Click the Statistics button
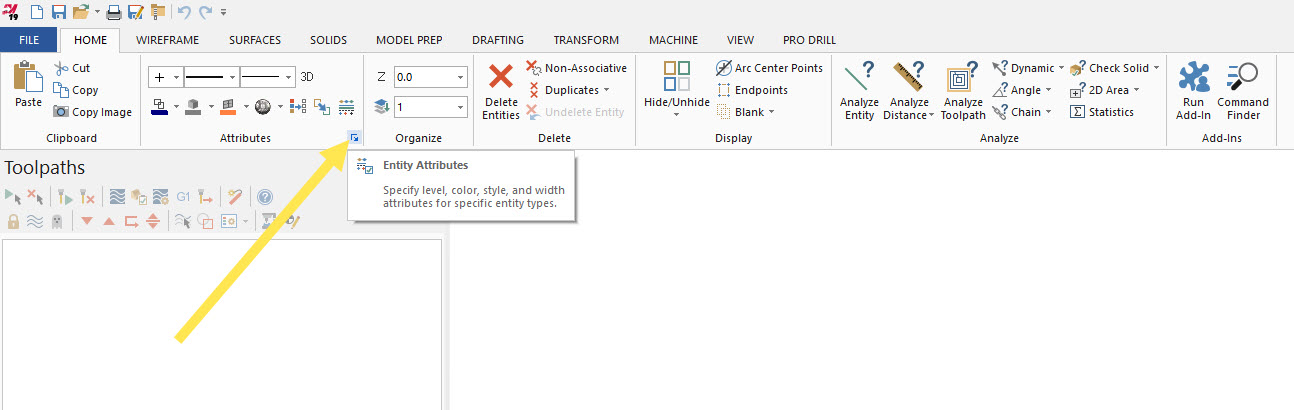This screenshot has width=1294, height=410. click(x=1102, y=112)
